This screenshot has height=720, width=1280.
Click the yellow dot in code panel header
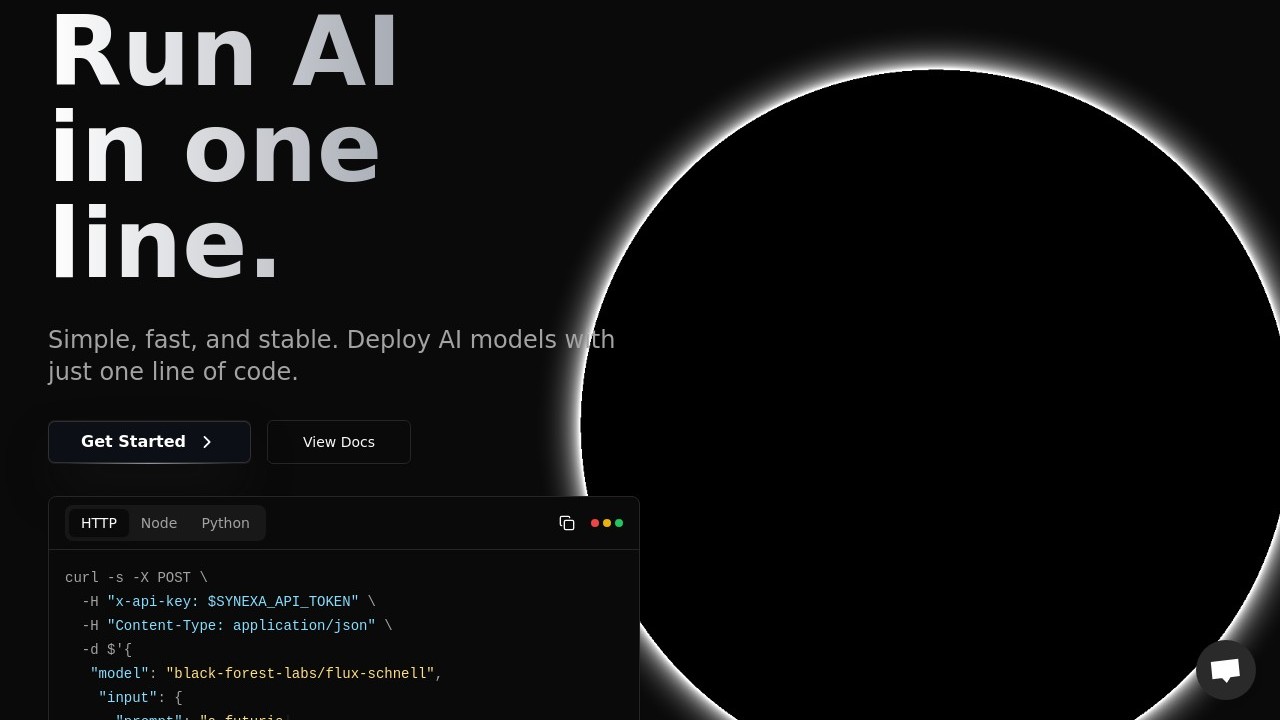coord(607,523)
